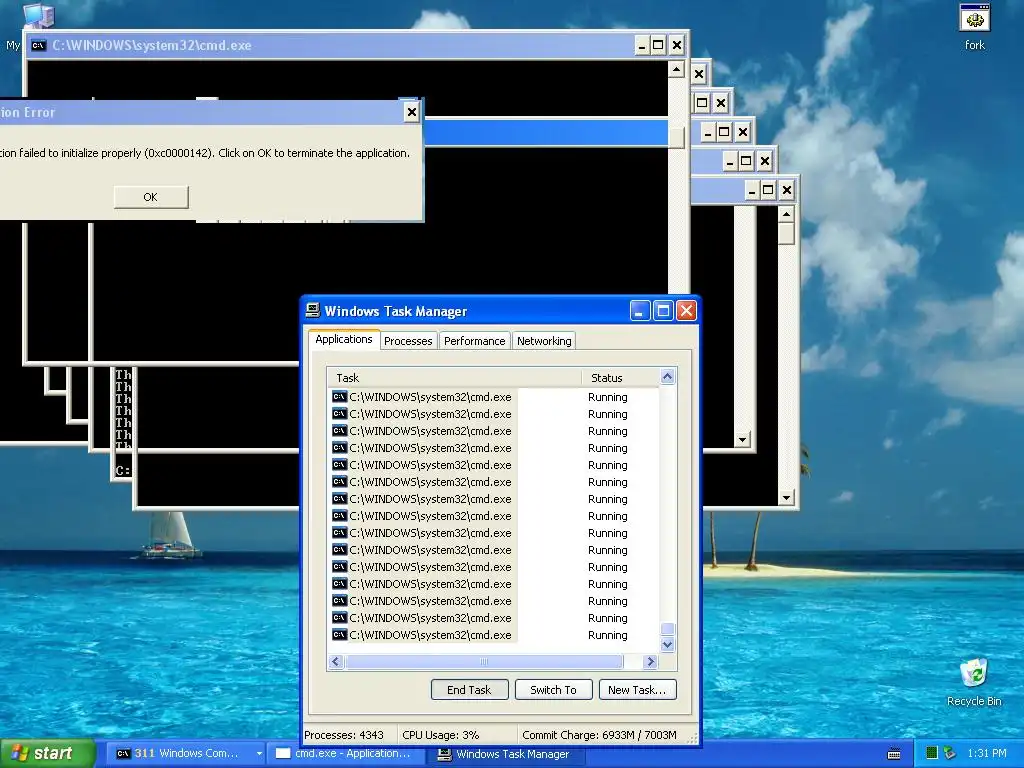Switch to the Processes tab
1024x768 pixels.
408,341
